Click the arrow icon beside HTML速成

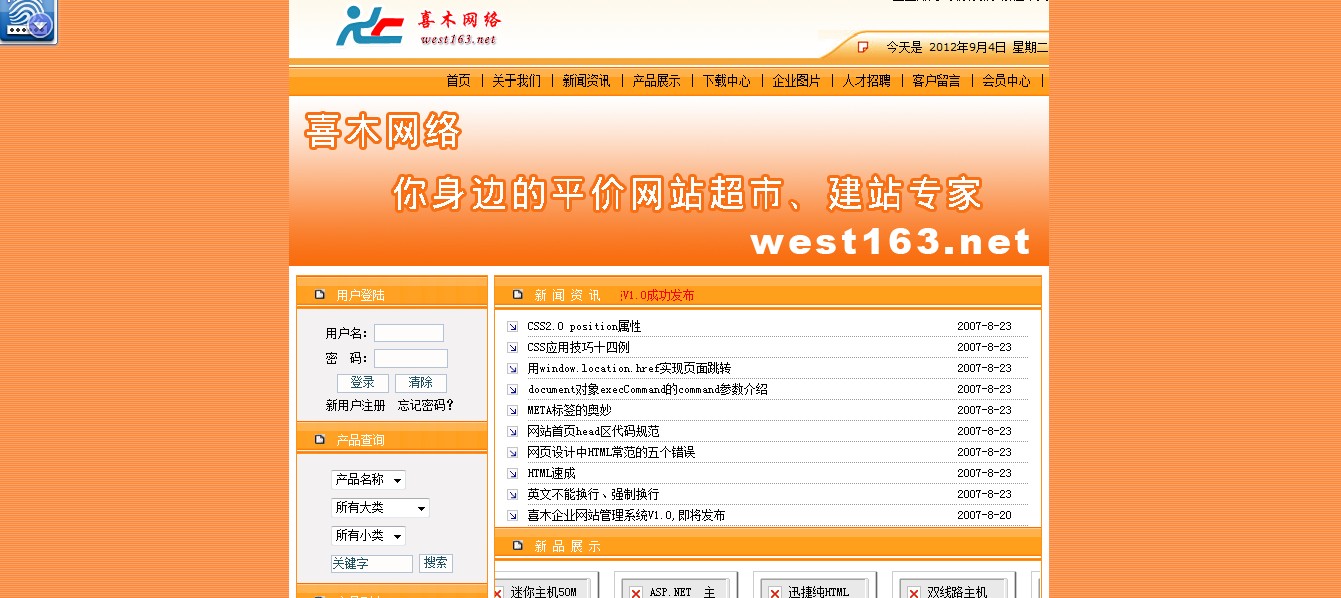(512, 474)
